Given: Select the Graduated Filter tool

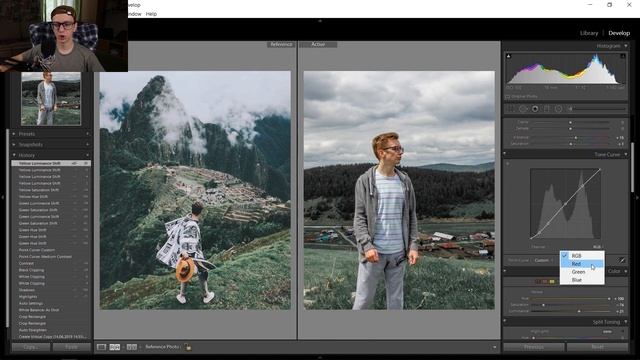Looking at the screenshot, I should 547,109.
